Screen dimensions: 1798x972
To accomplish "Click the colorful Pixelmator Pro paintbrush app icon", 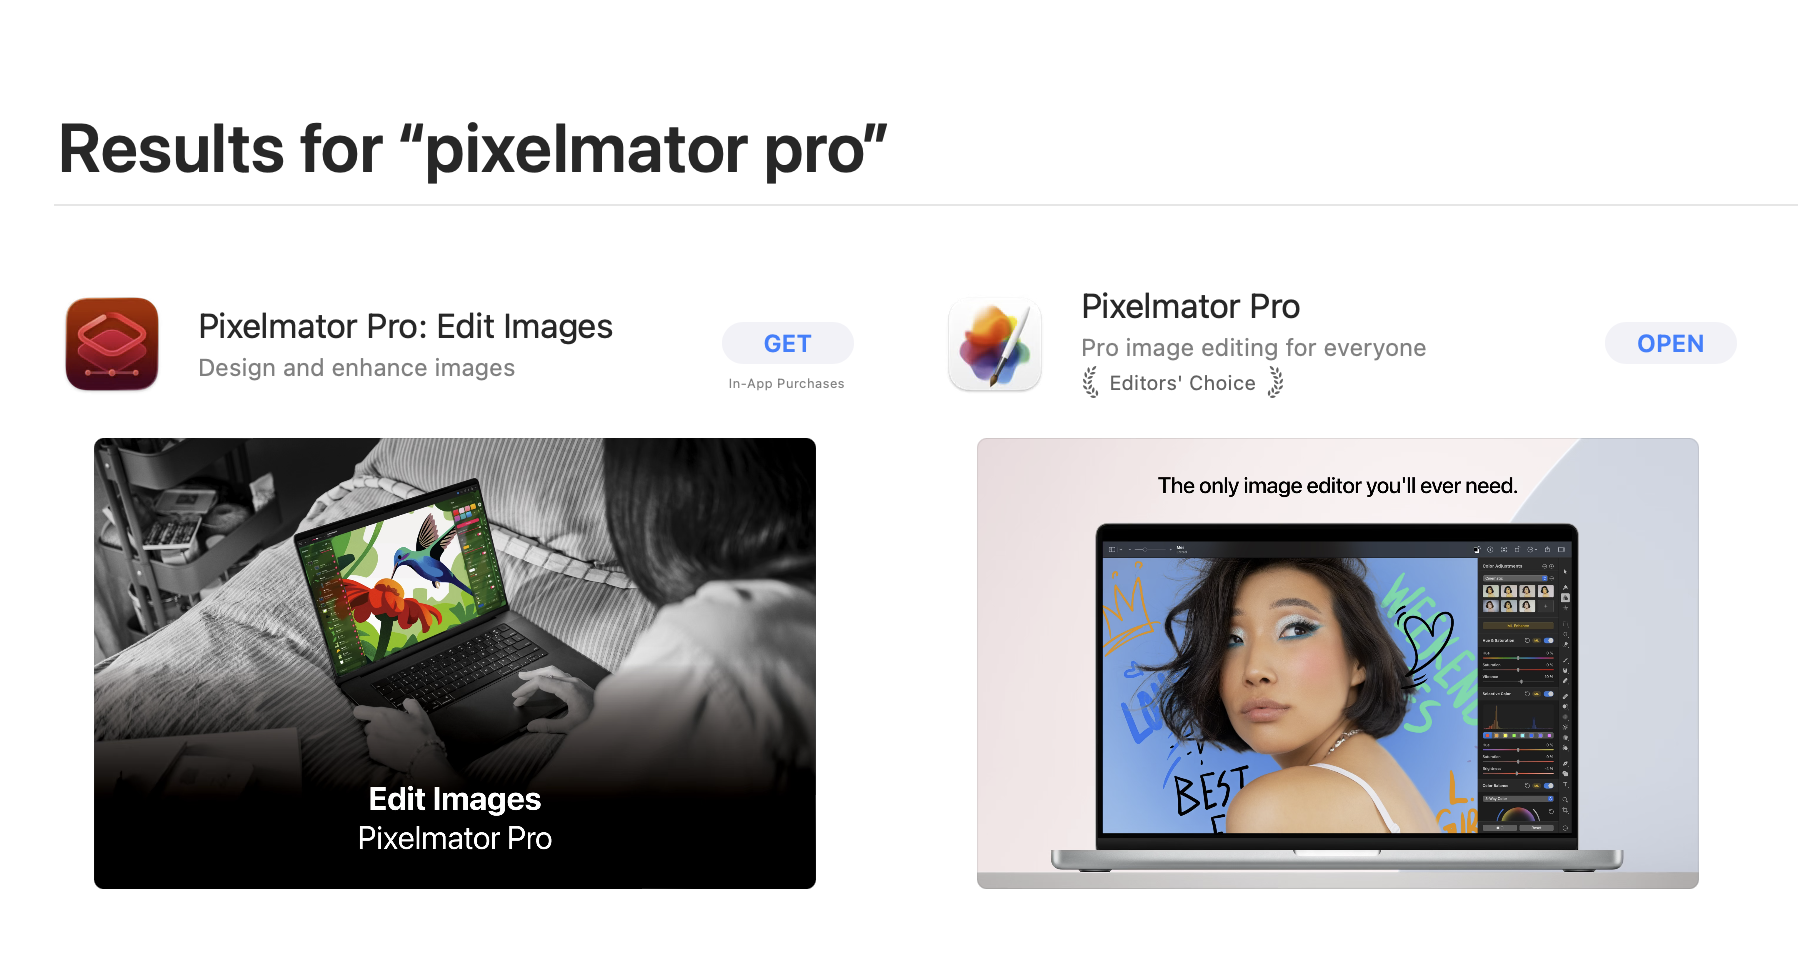I will pos(995,344).
